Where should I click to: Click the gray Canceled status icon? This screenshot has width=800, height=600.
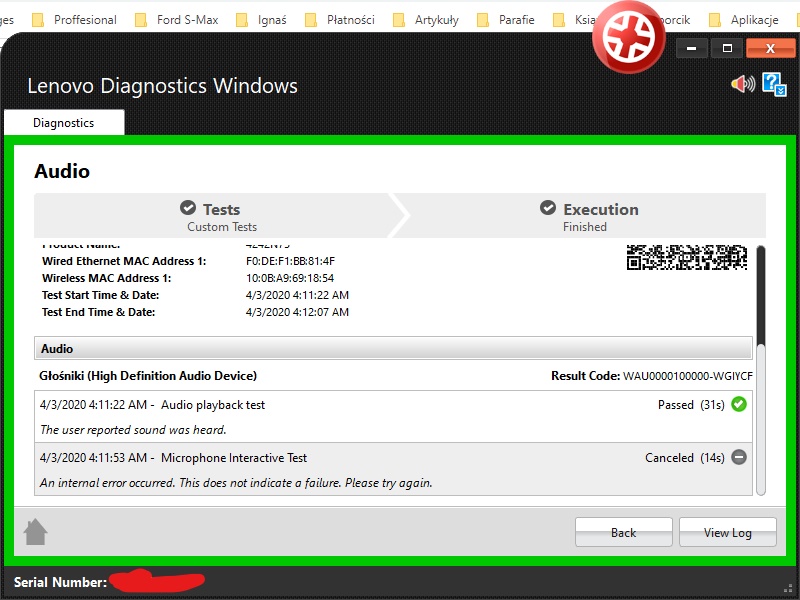click(x=739, y=457)
